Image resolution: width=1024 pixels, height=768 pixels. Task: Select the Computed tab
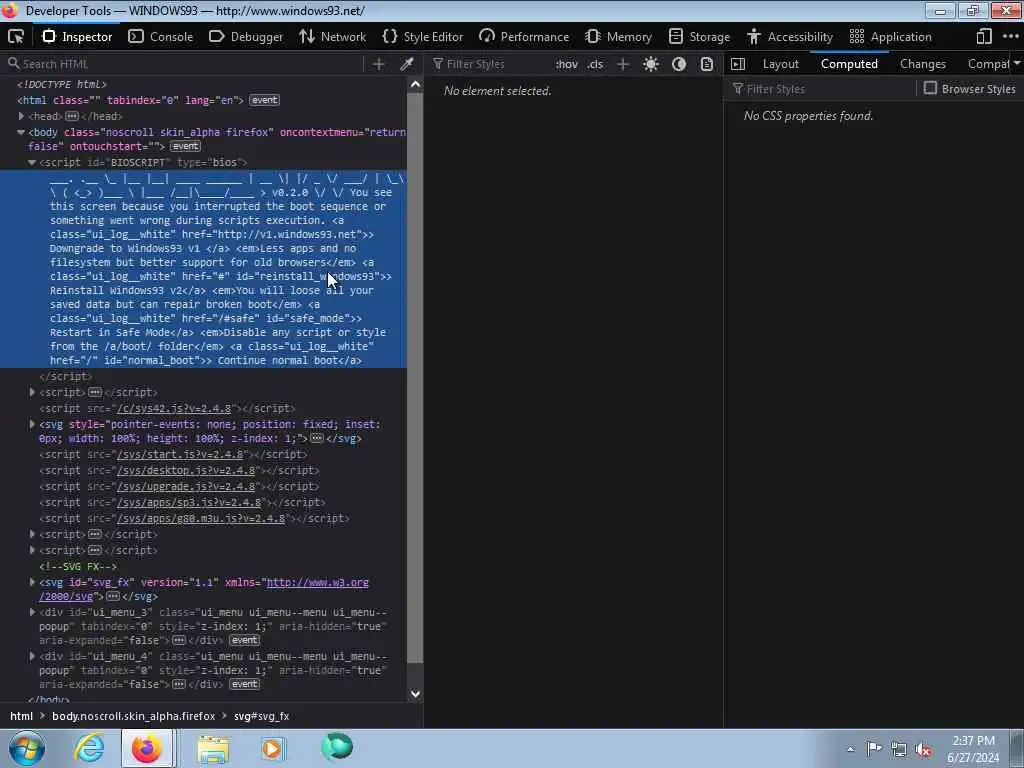pyautogui.click(x=849, y=64)
